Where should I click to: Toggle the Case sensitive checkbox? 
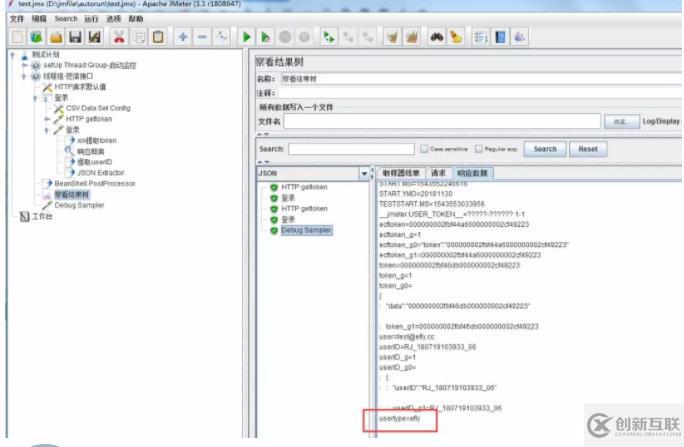pos(424,149)
